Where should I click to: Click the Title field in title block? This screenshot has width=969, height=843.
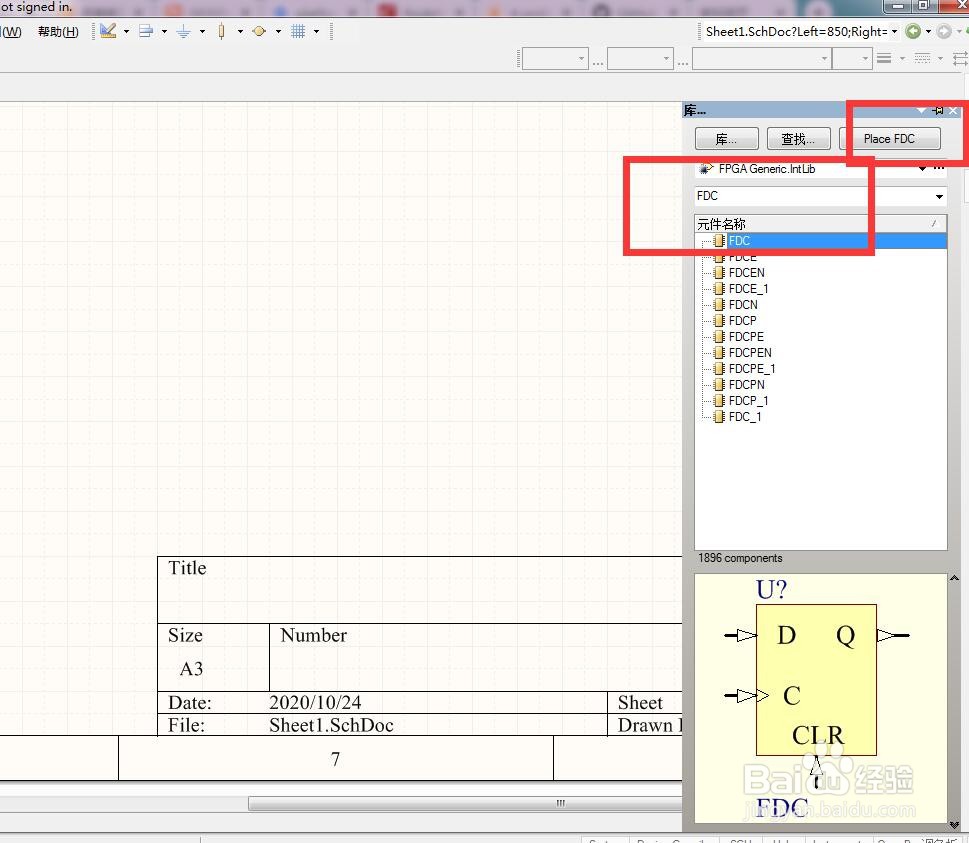187,568
